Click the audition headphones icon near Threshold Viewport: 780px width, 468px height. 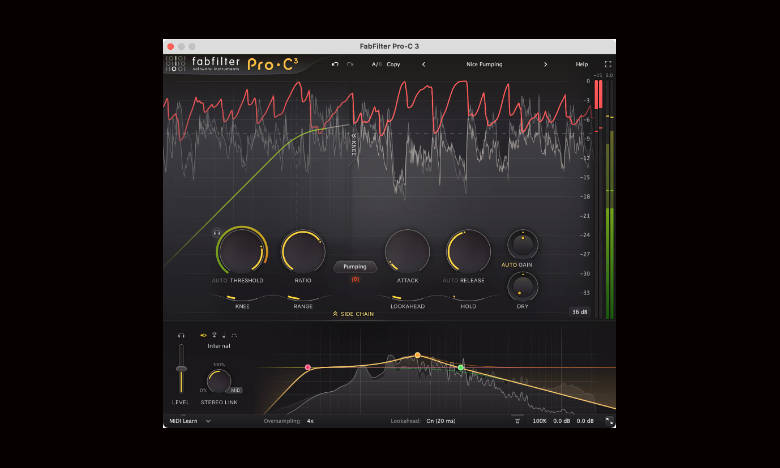[x=217, y=231]
